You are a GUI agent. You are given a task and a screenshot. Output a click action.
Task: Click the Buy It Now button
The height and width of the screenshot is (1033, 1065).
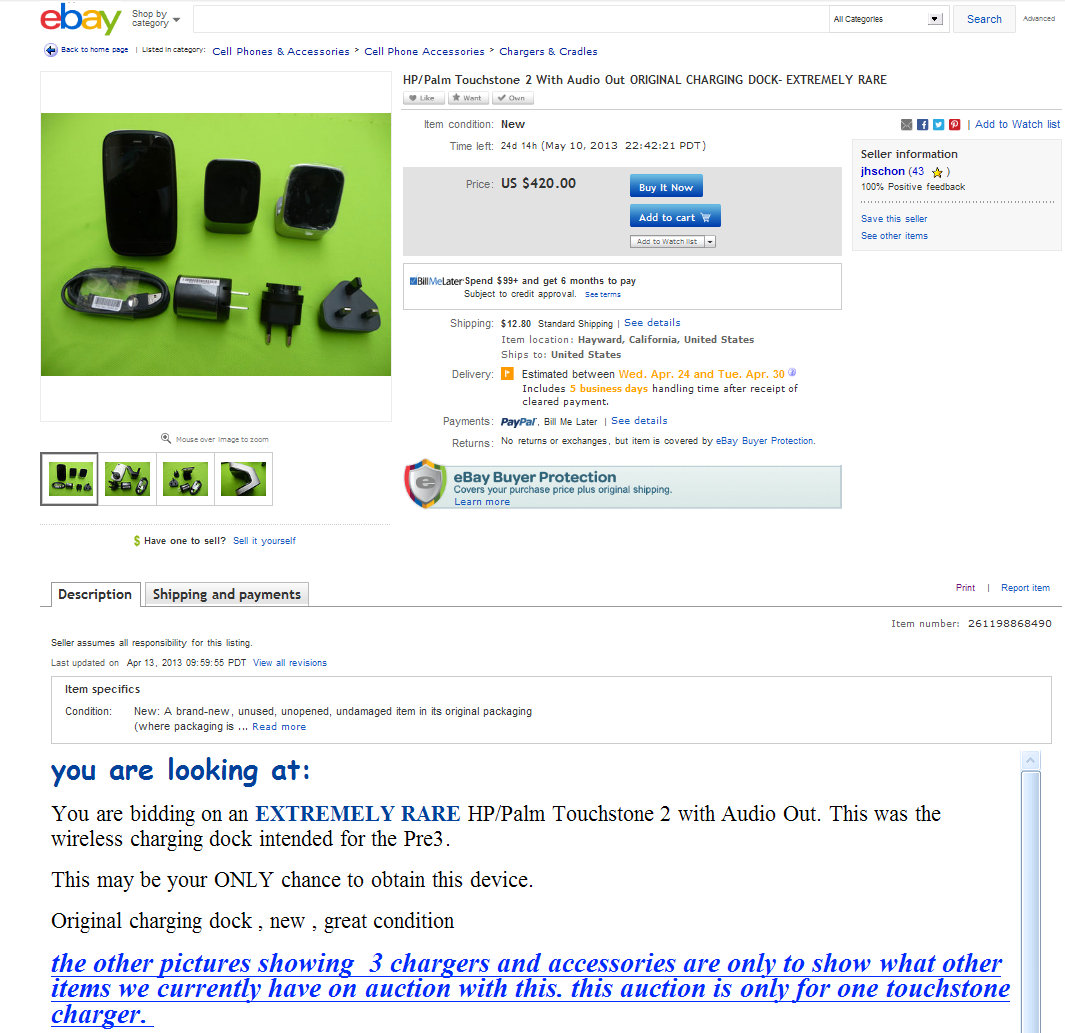(x=666, y=187)
